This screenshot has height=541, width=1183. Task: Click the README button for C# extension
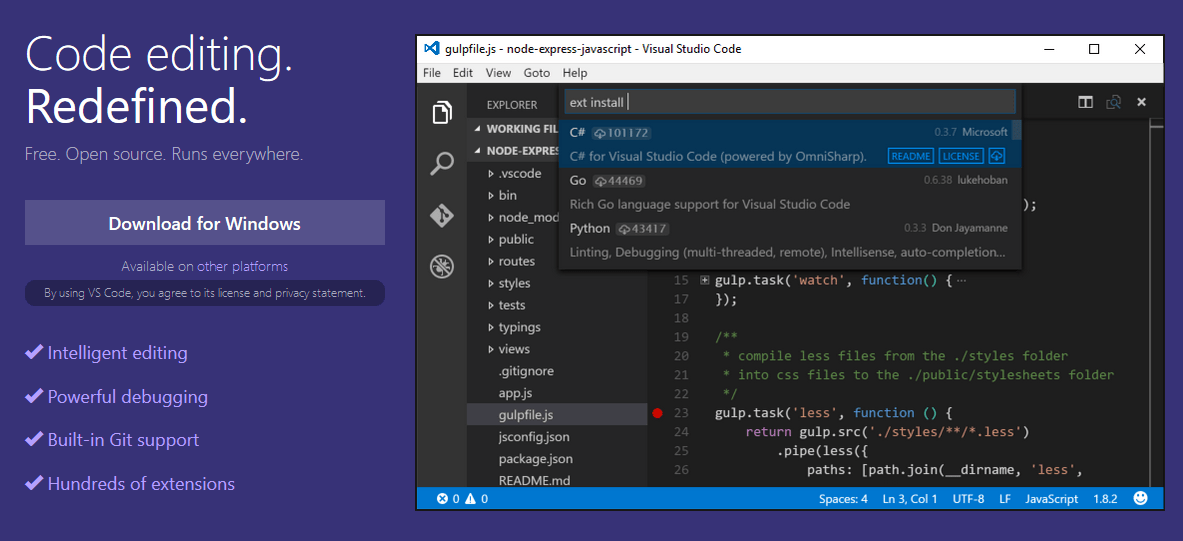(911, 156)
